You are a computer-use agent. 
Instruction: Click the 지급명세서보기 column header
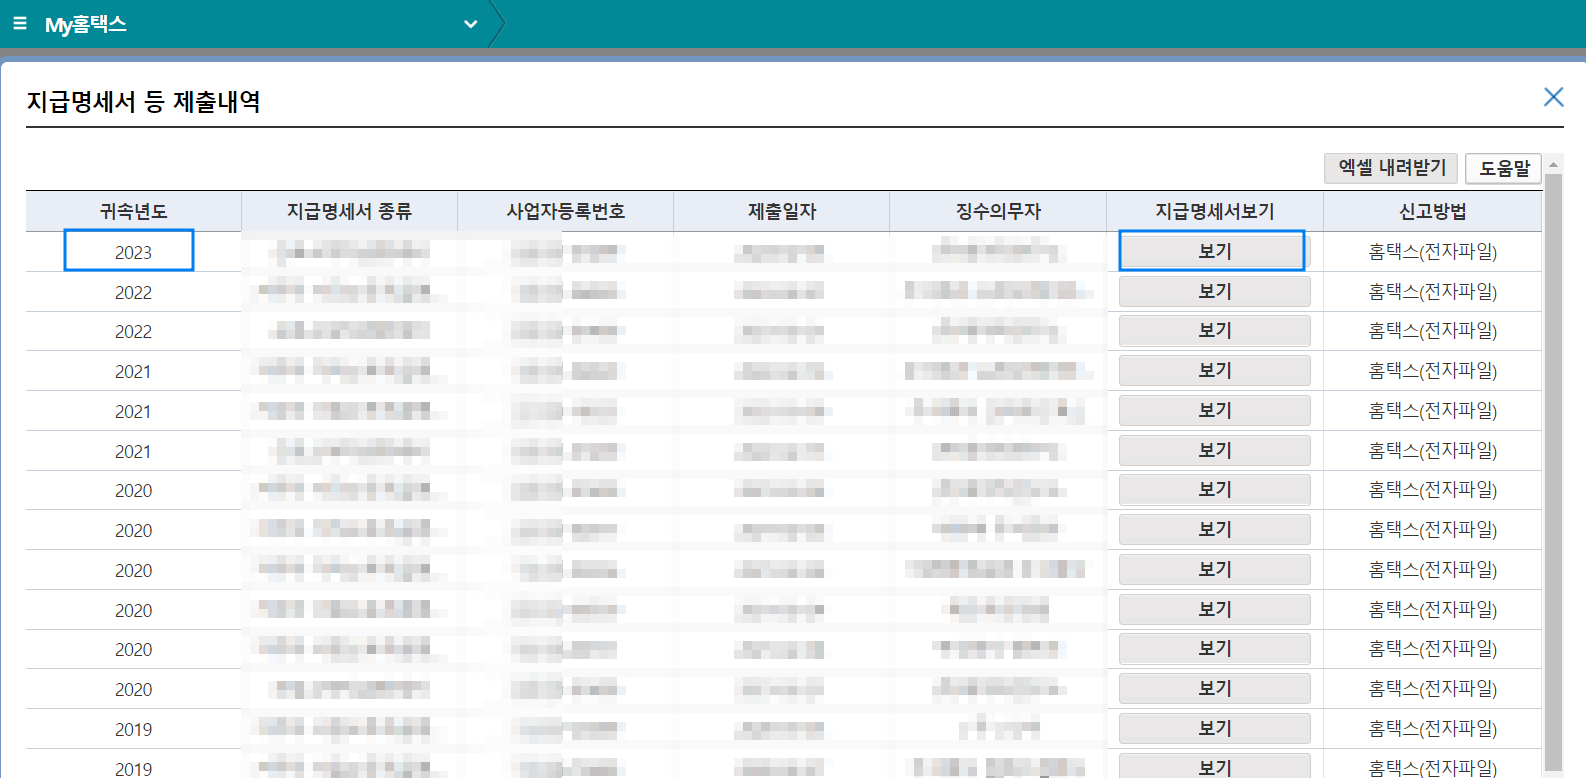tap(1215, 211)
